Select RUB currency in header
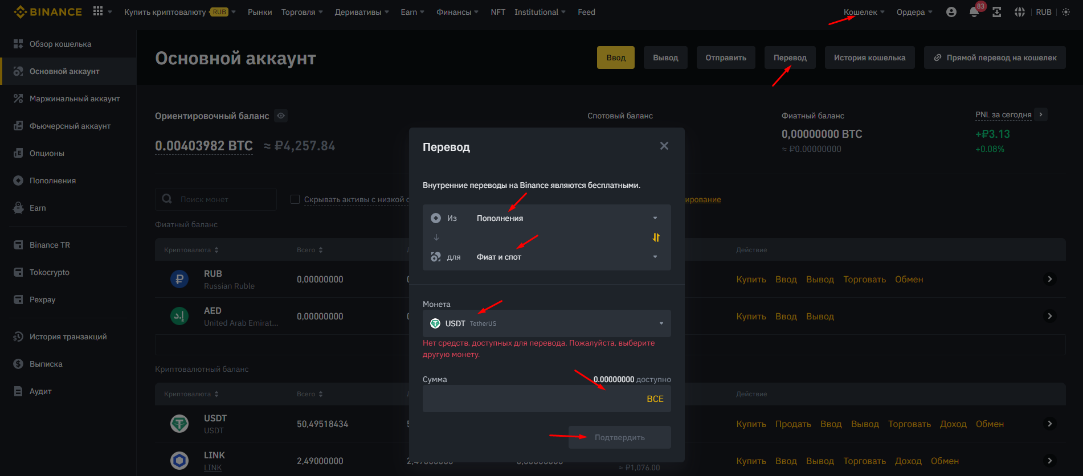Screen dimensions: 1083x476 click(x=1043, y=12)
